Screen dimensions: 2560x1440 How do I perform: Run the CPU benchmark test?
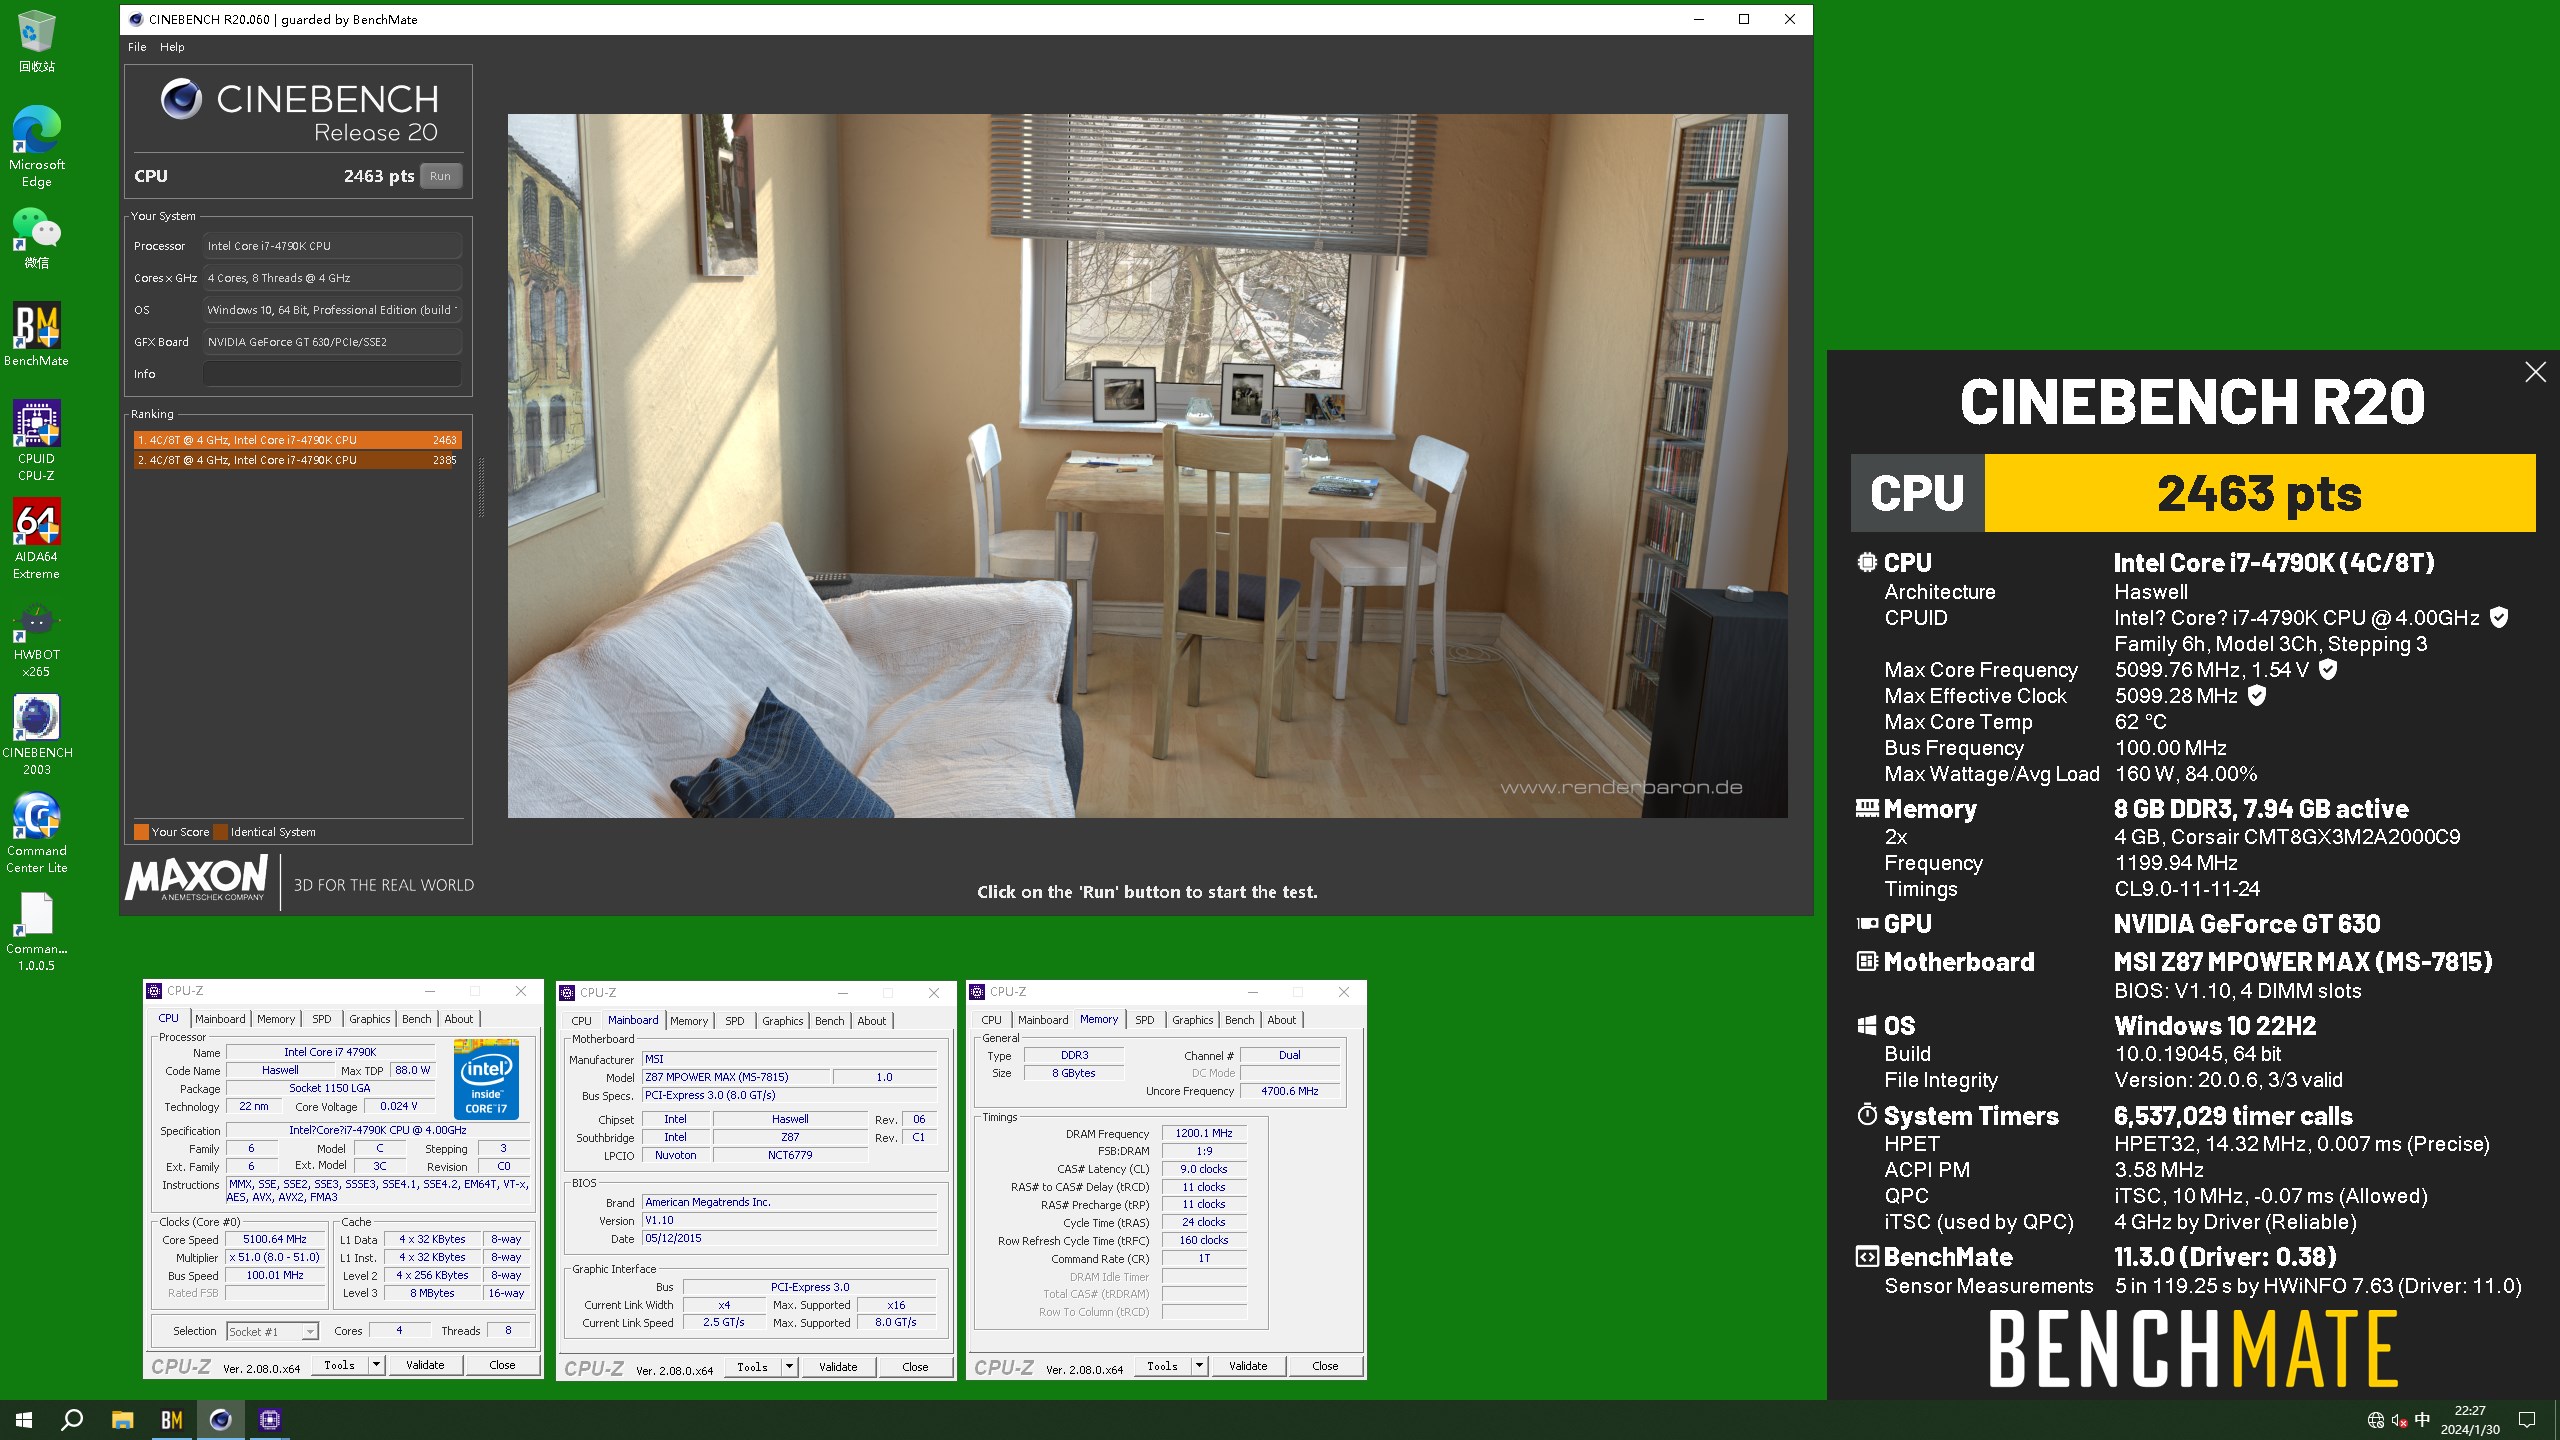[440, 176]
